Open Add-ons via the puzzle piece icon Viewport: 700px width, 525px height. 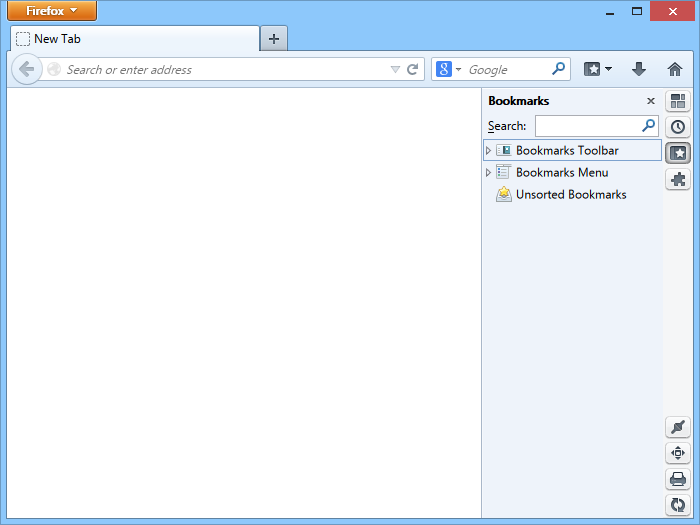(678, 179)
